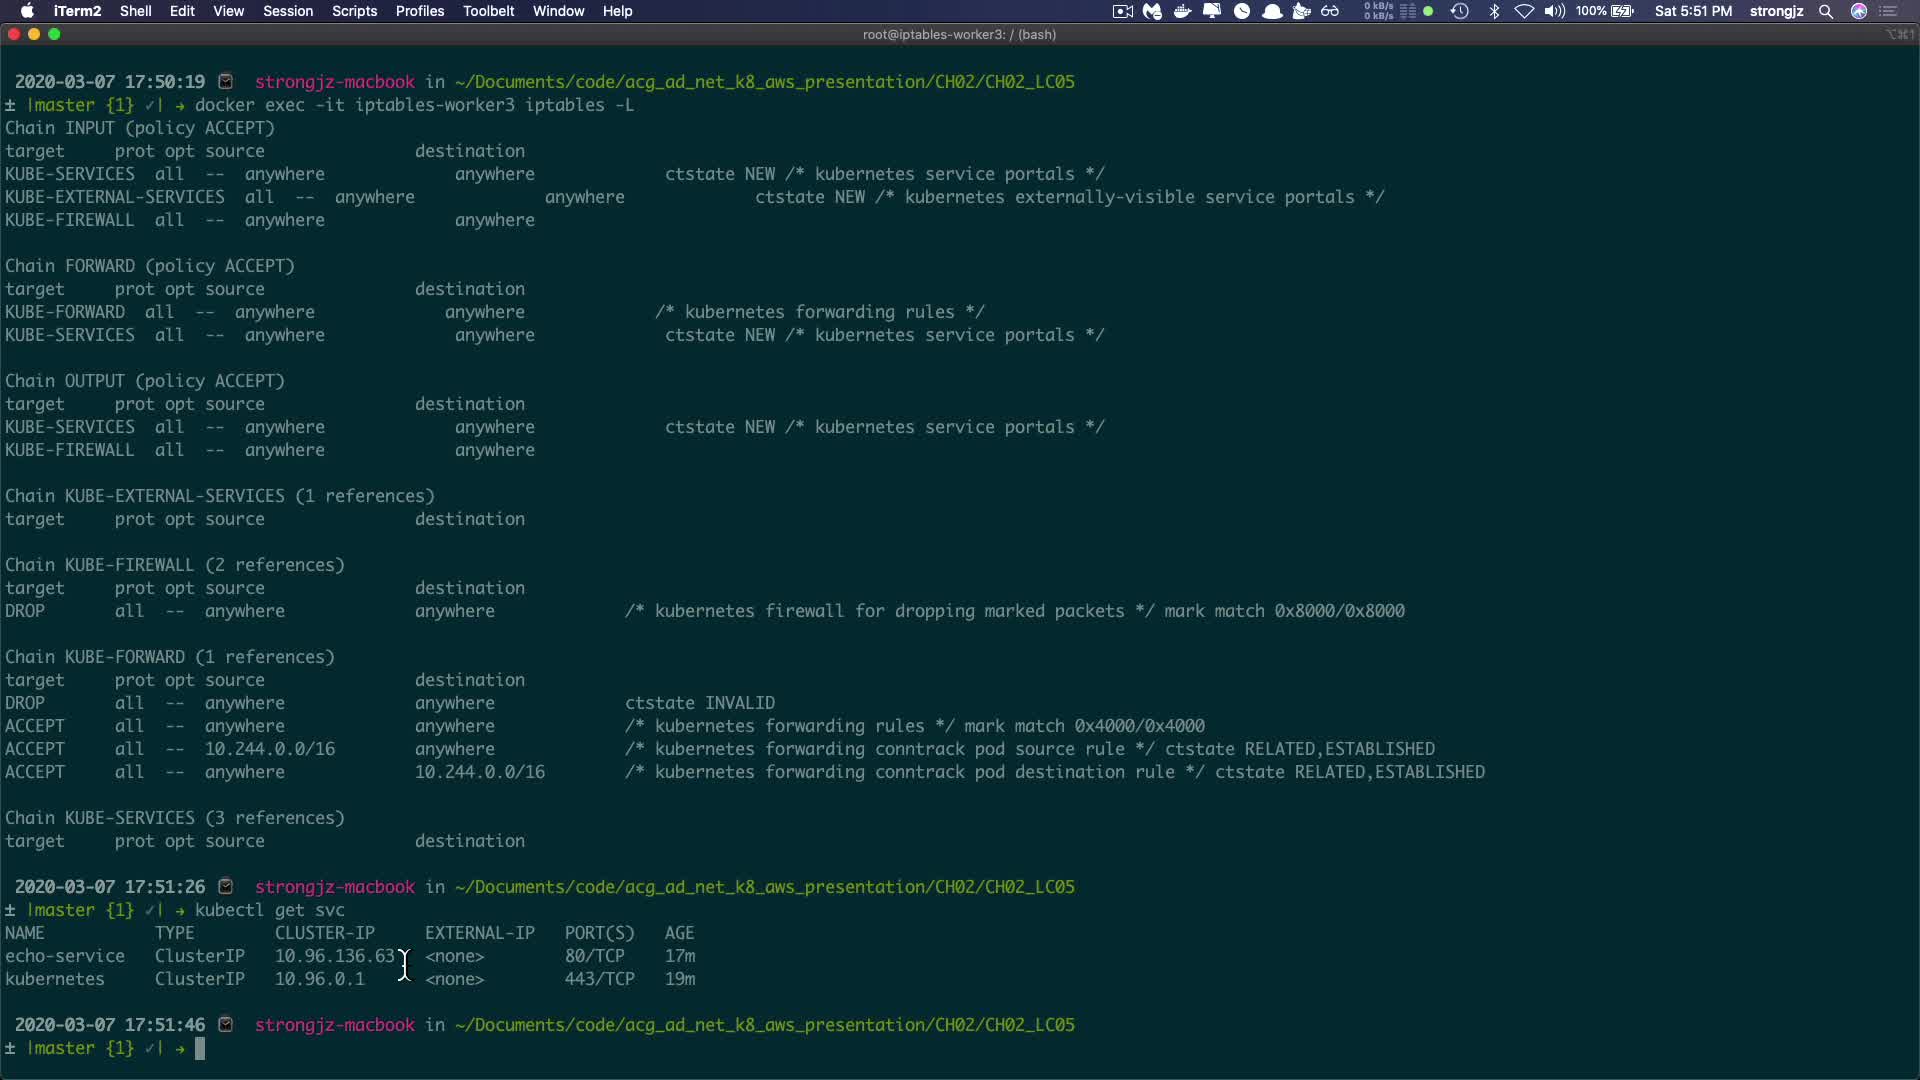Click the strongjz user account menu
This screenshot has width=1920, height=1080.
[1776, 11]
